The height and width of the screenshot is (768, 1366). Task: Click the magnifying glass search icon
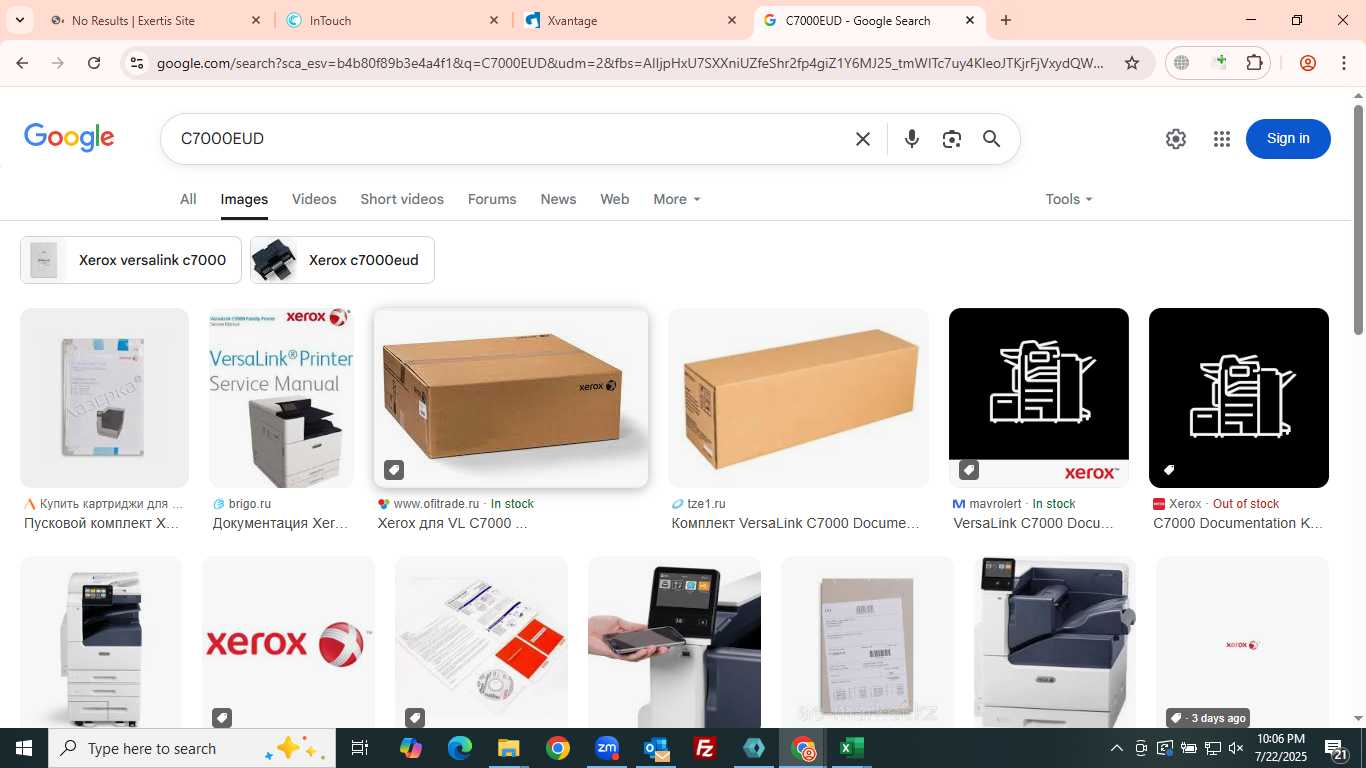pyautogui.click(x=991, y=139)
